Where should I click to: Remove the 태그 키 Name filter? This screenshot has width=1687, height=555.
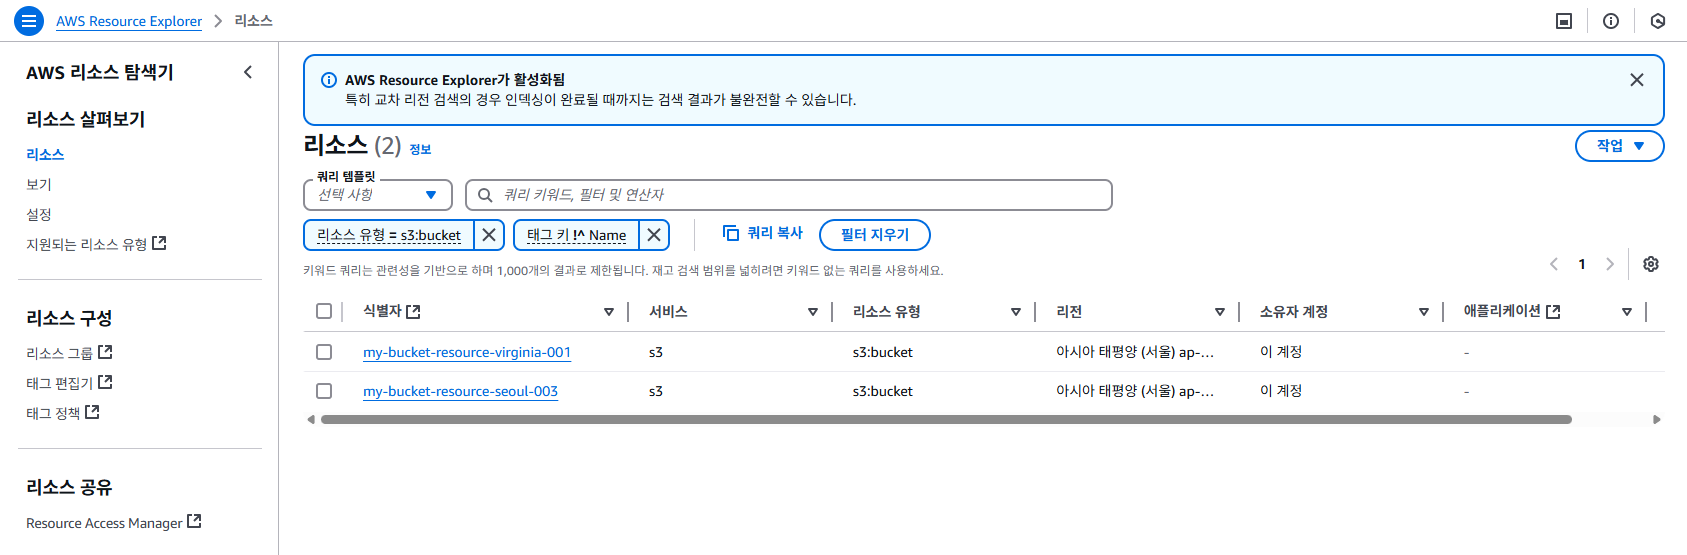(654, 235)
